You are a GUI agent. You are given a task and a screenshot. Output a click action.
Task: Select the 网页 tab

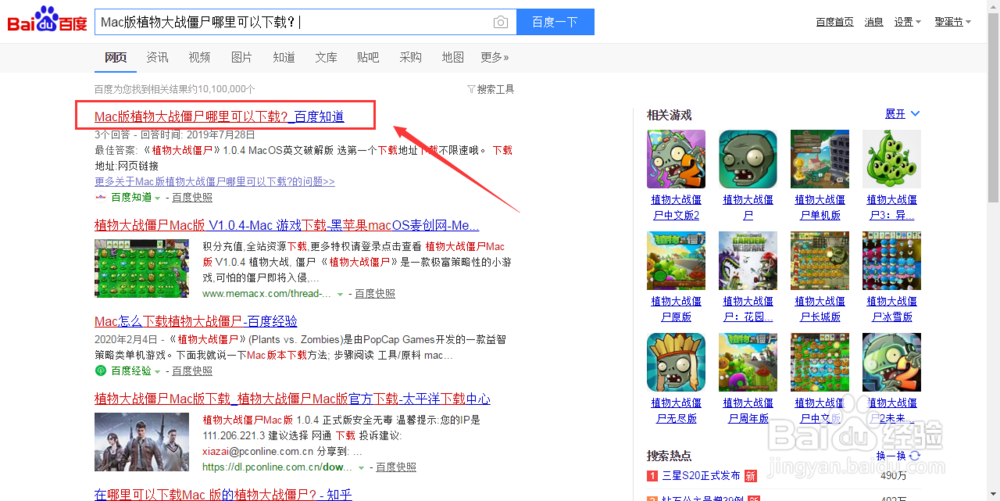tap(115, 57)
